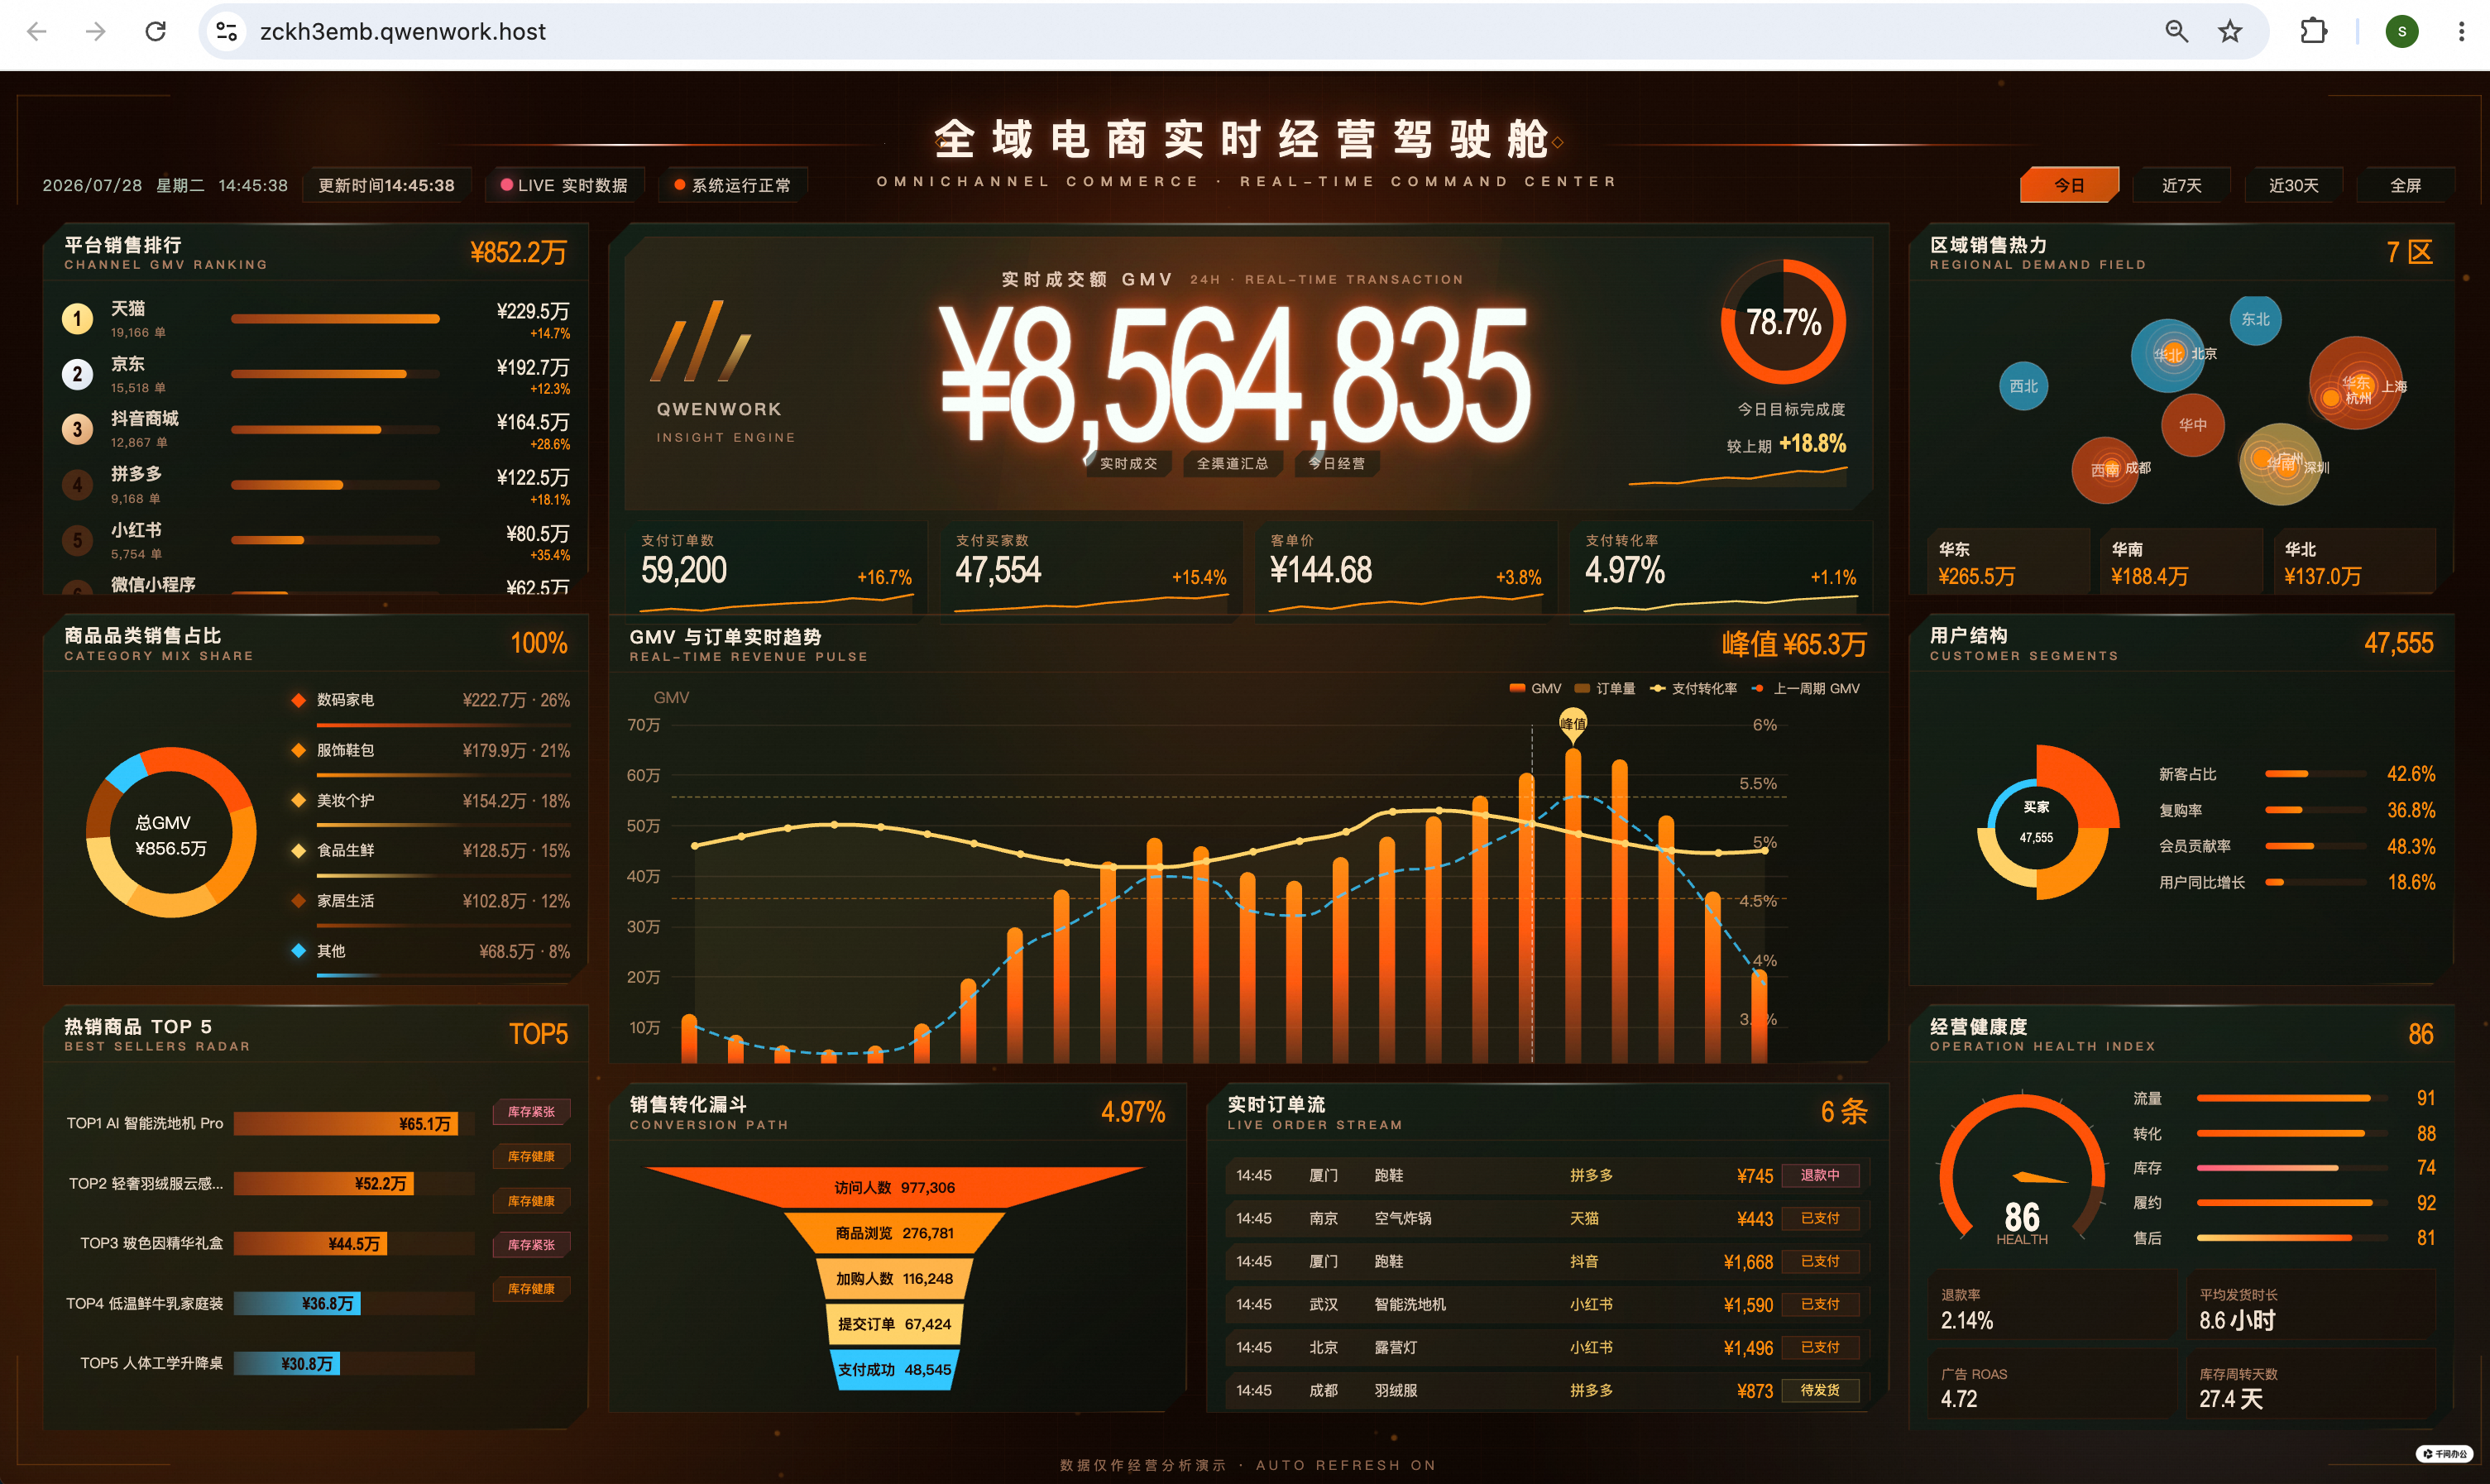Click the 东北 region bubble

coord(2255,320)
